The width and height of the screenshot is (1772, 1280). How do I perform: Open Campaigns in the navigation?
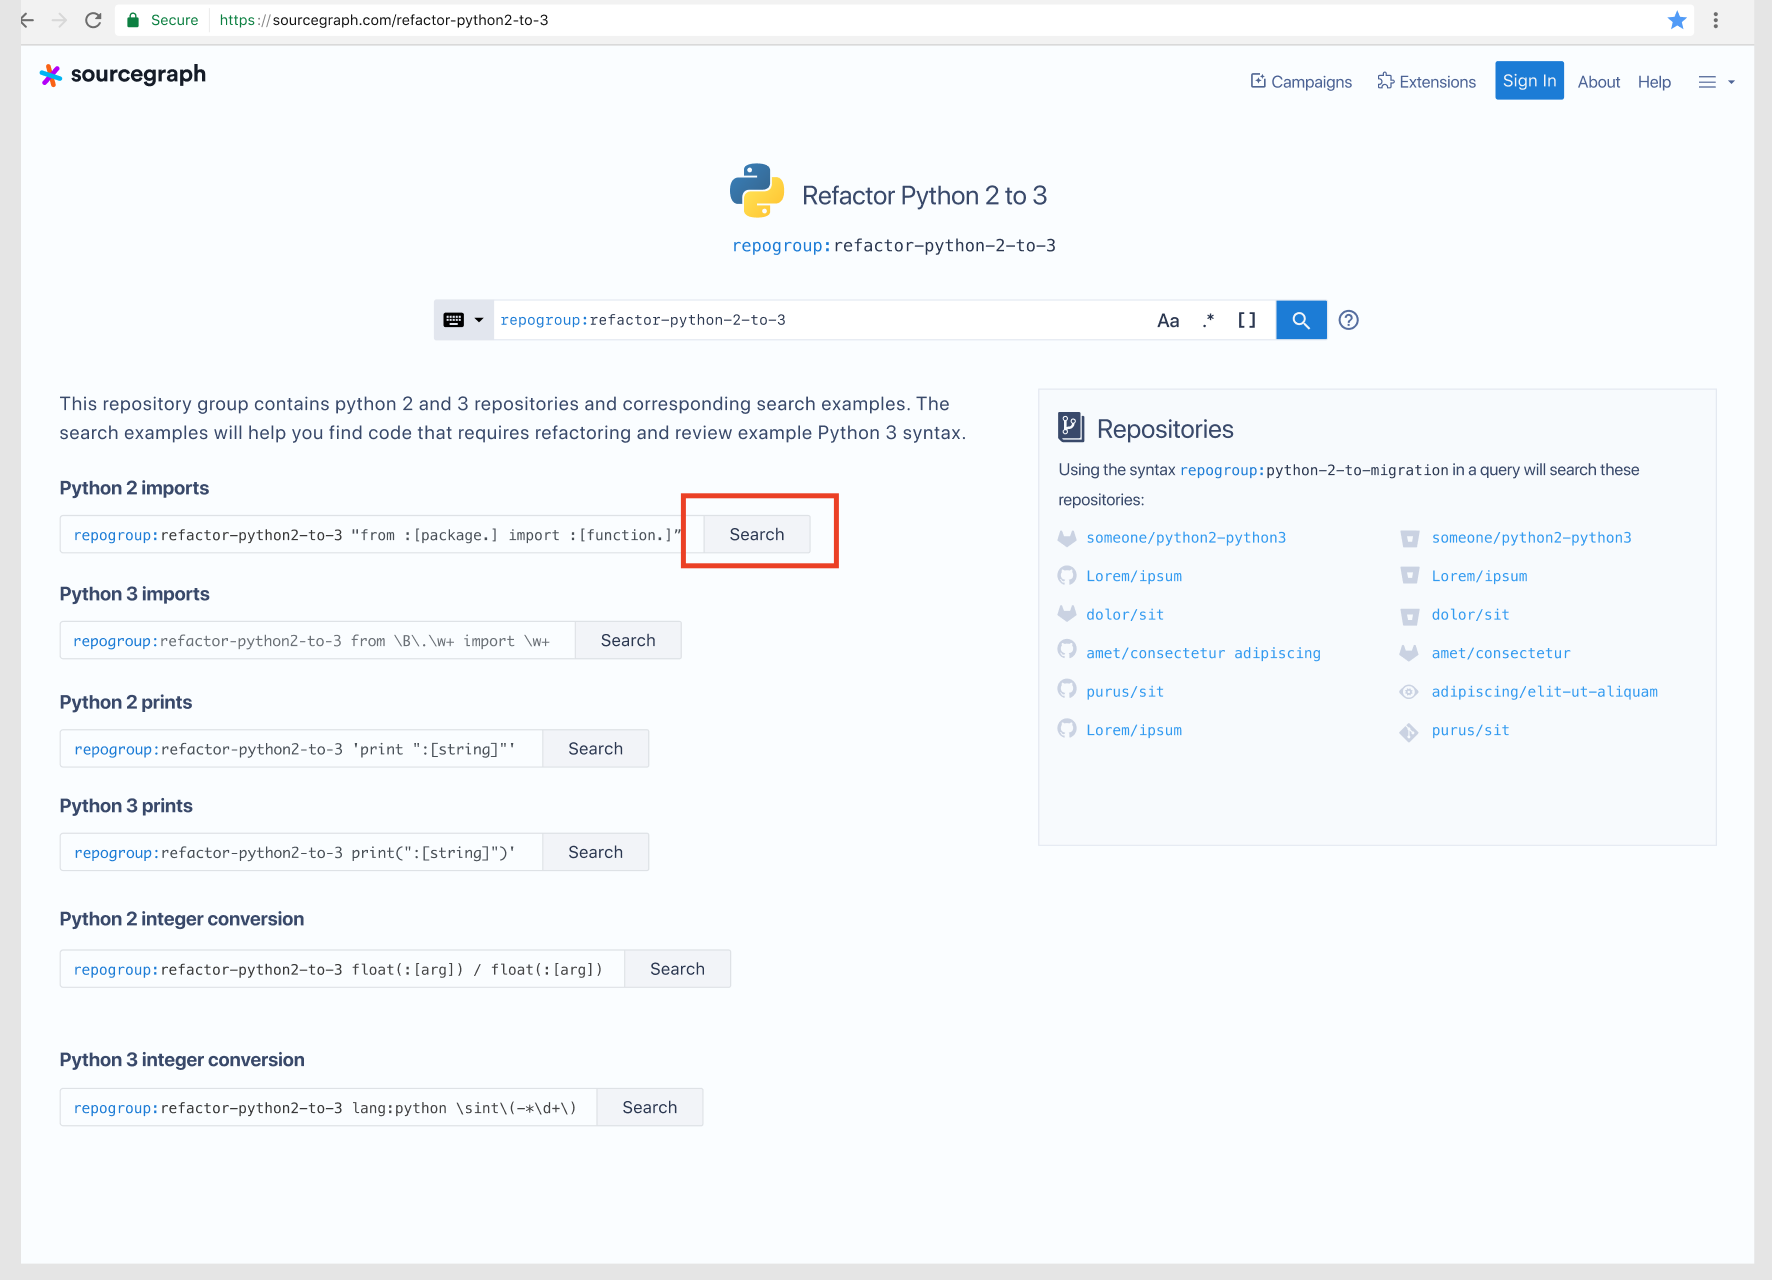[1301, 82]
